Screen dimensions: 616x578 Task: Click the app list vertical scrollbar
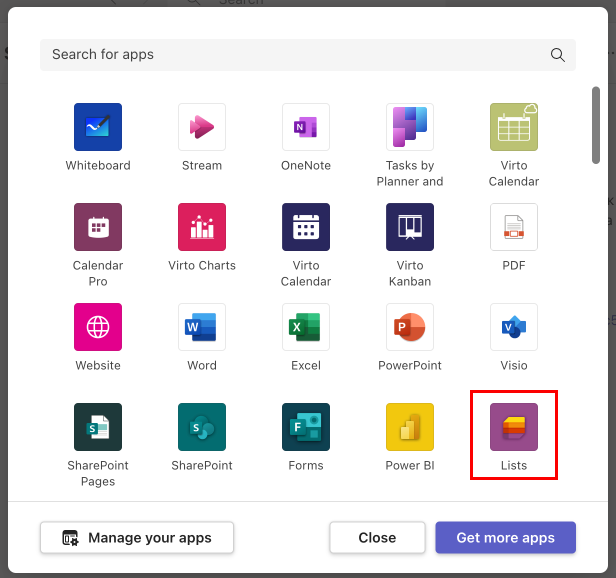click(x=596, y=125)
